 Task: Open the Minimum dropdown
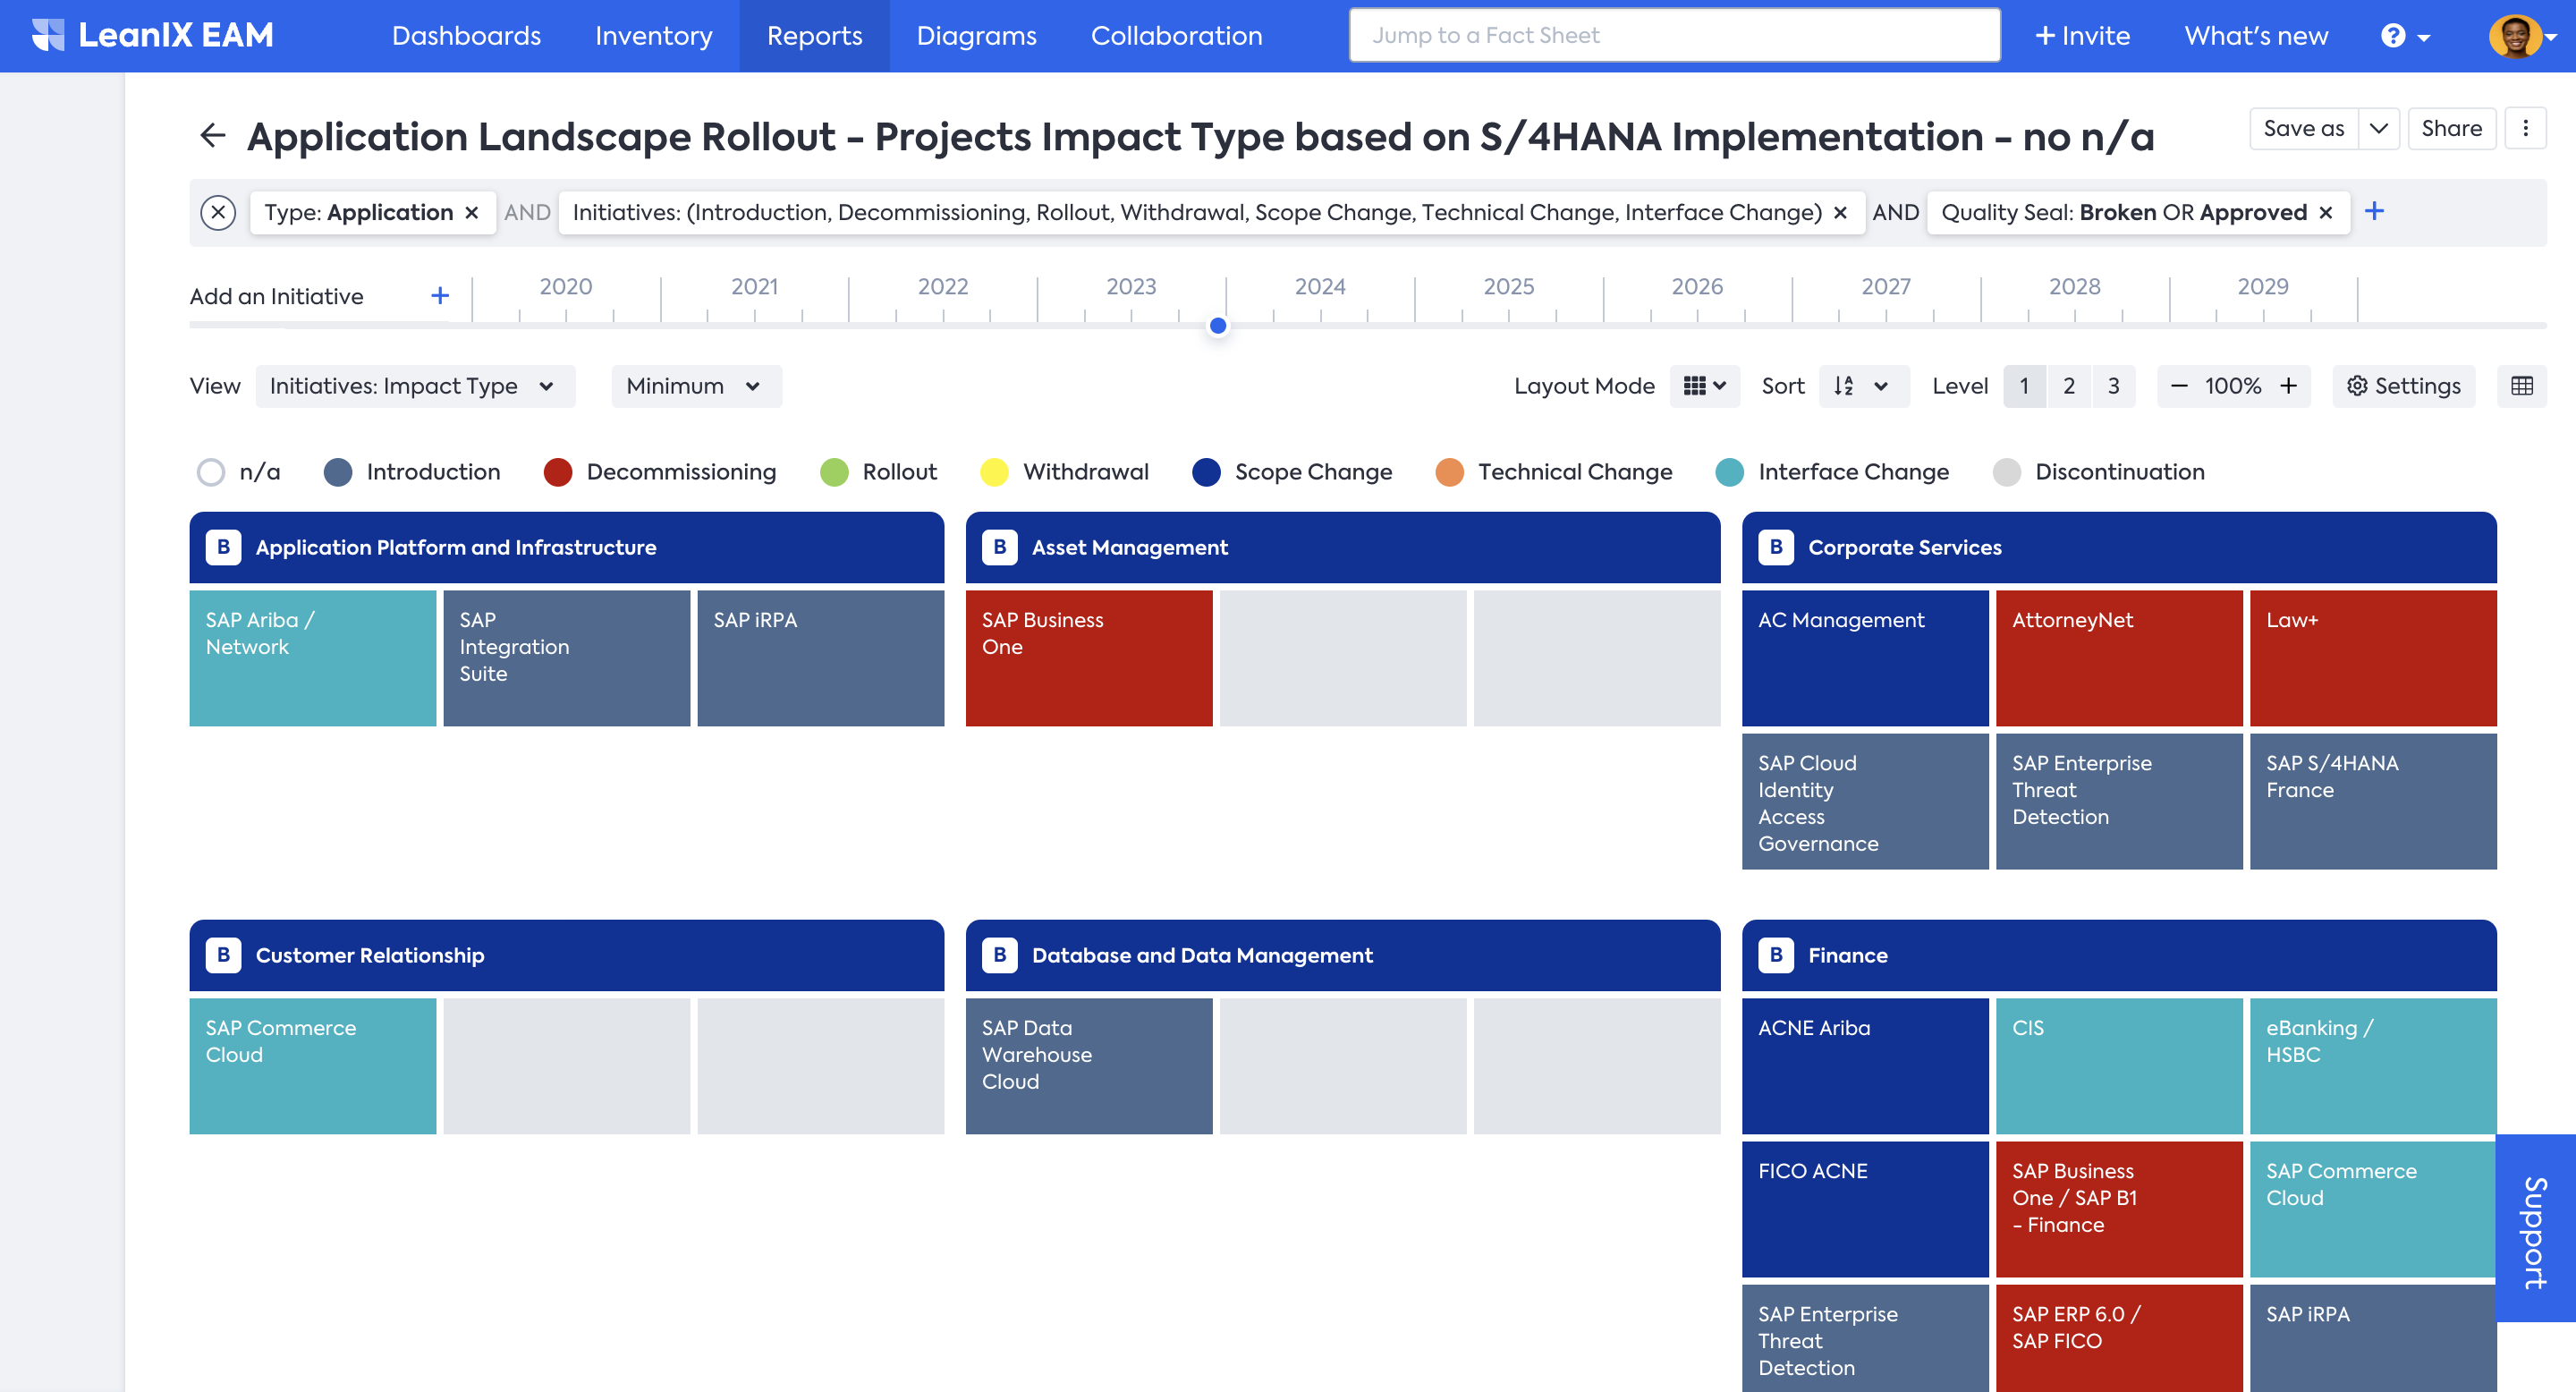click(x=696, y=386)
